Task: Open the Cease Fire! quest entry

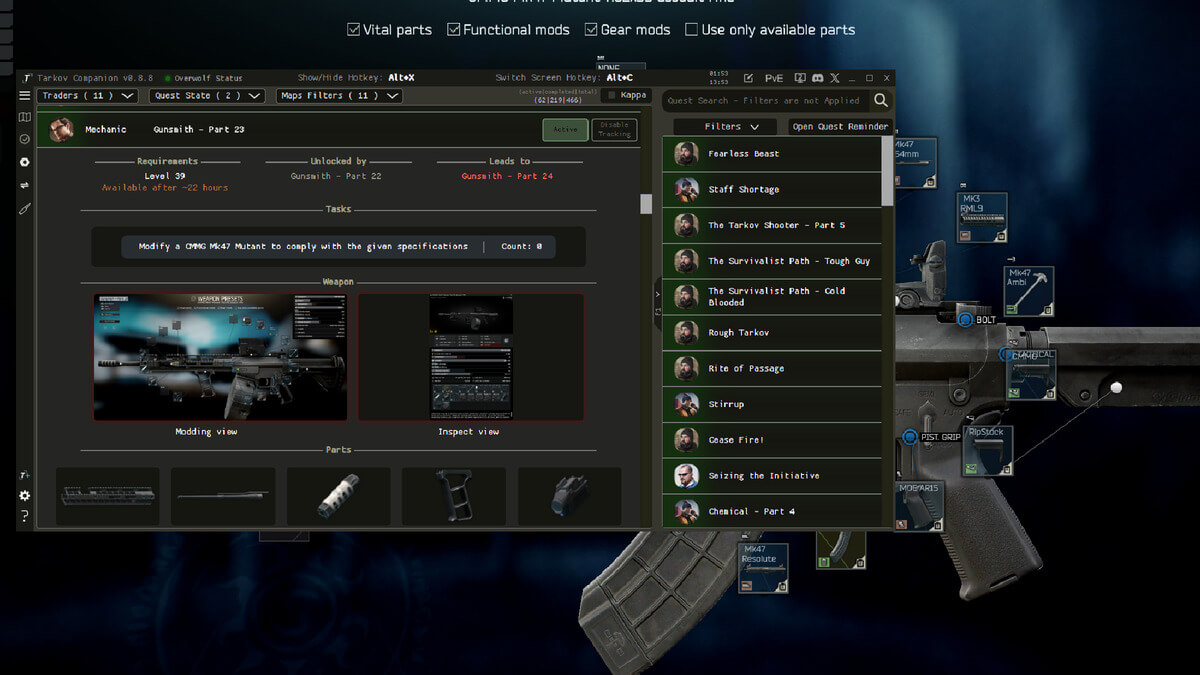Action: (772, 440)
